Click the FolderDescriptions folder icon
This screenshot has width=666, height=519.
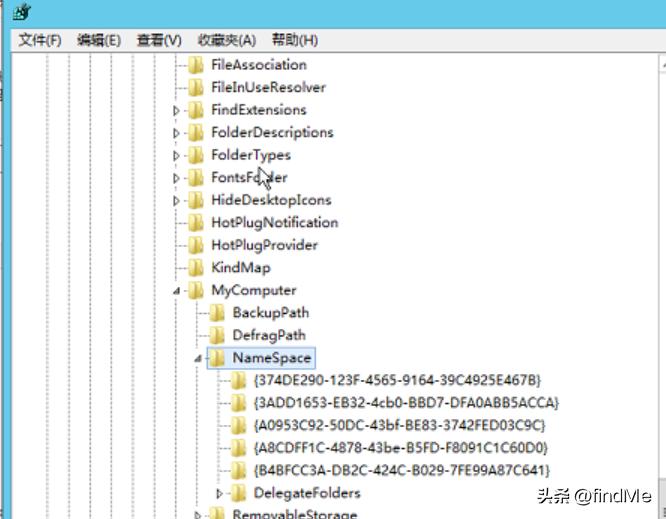[x=196, y=133]
